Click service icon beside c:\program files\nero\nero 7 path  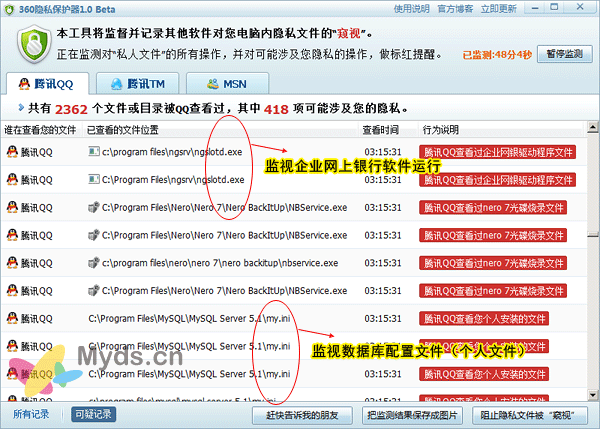[94, 263]
